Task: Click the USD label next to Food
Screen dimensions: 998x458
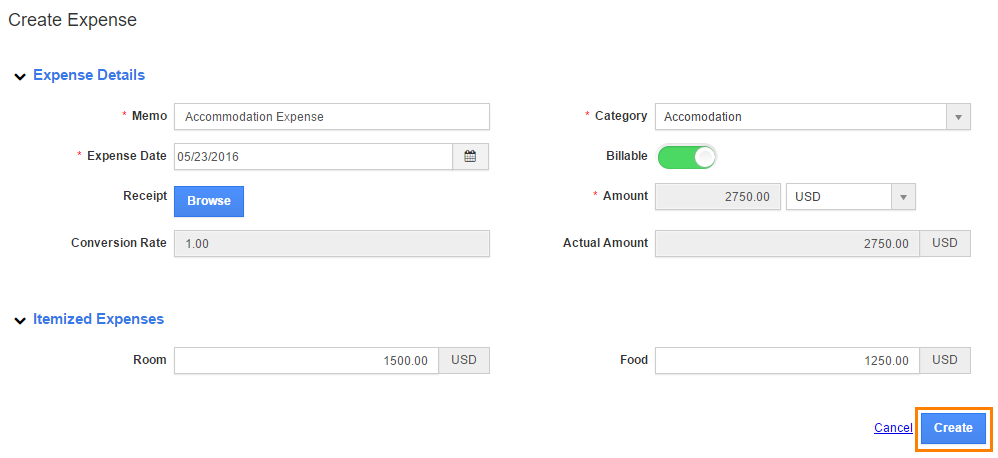Action: 945,361
